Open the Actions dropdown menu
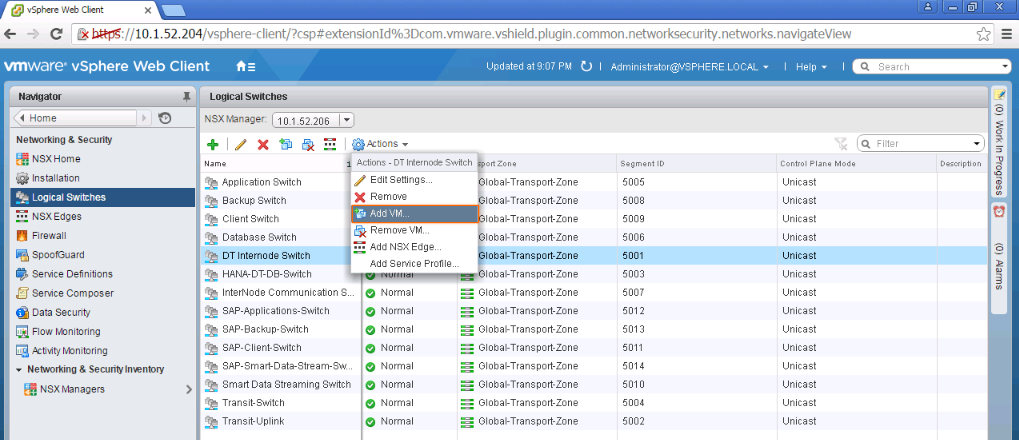Viewport: 1019px width, 440px height. [380, 144]
